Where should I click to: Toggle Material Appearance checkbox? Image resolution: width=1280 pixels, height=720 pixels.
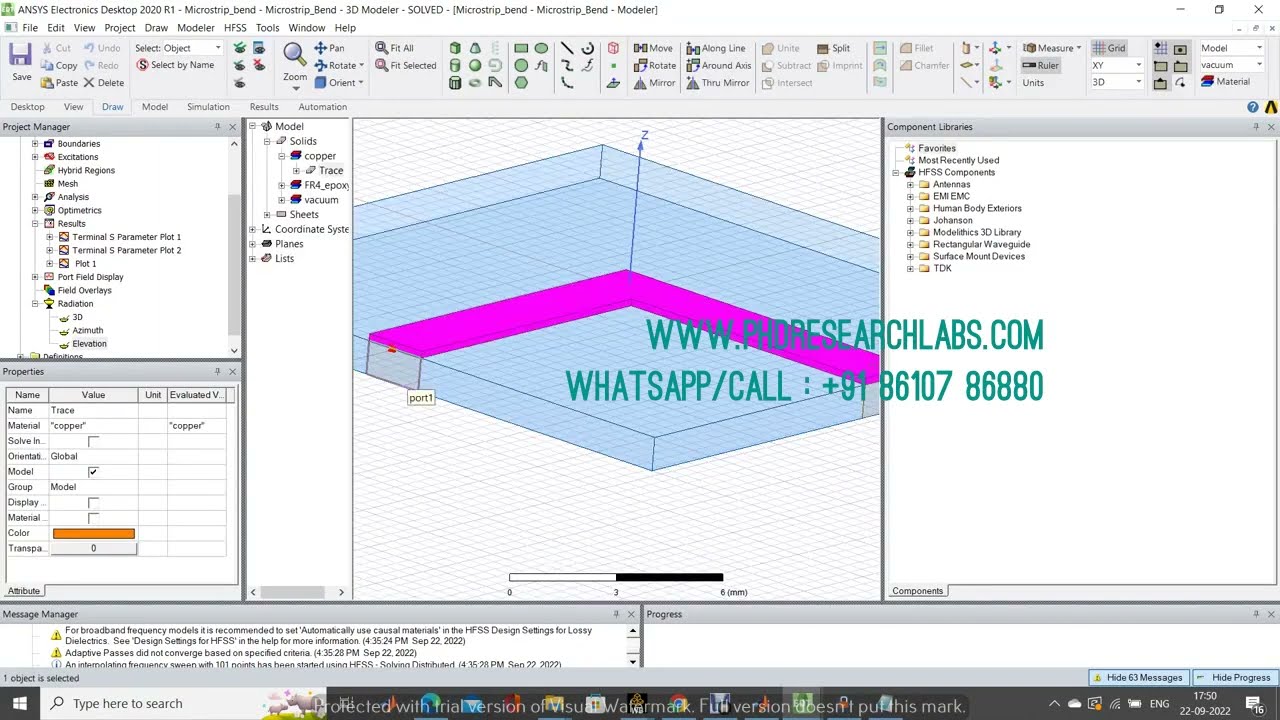[x=93, y=517]
